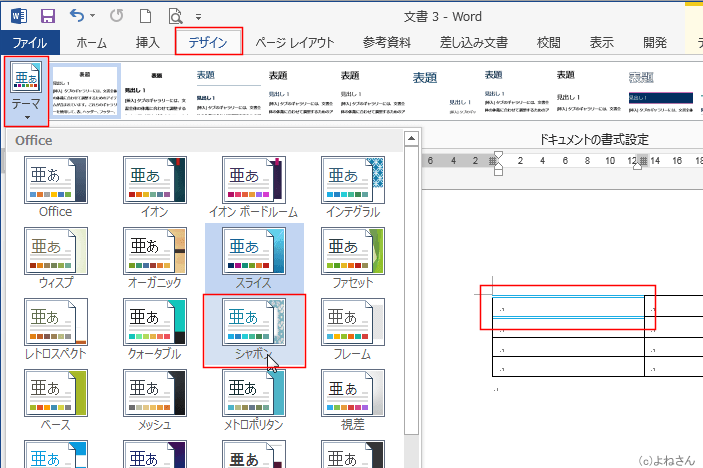Switch to 差し込み文書 tab

point(474,43)
